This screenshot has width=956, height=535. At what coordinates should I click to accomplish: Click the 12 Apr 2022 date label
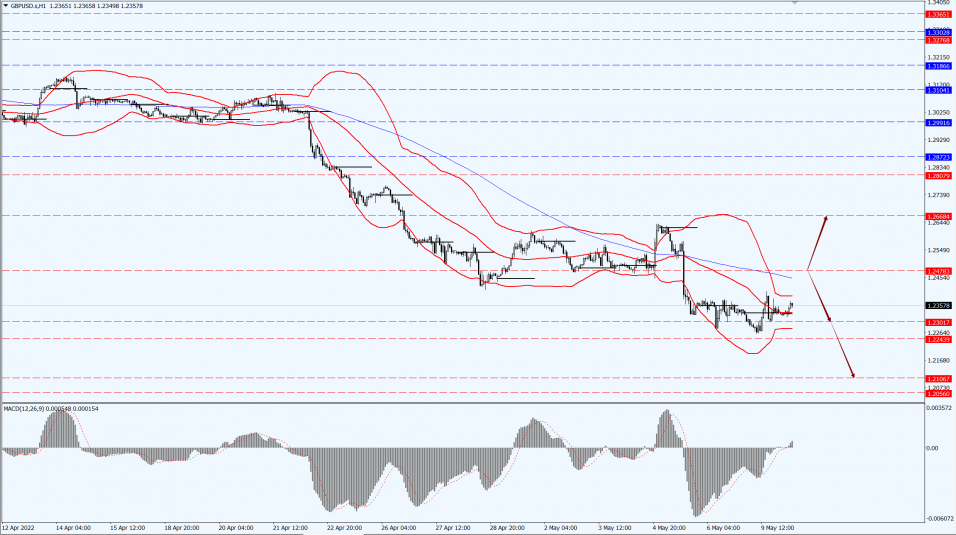pyautogui.click(x=18, y=528)
